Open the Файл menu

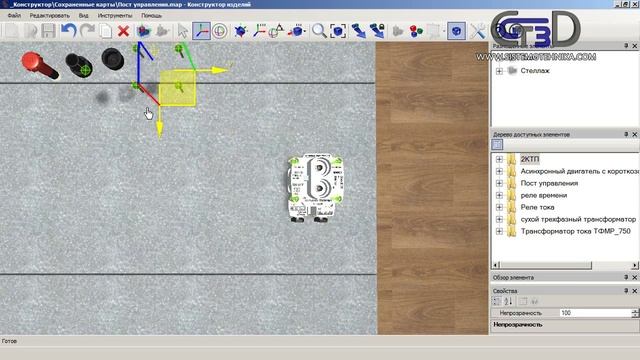pyautogui.click(x=14, y=16)
